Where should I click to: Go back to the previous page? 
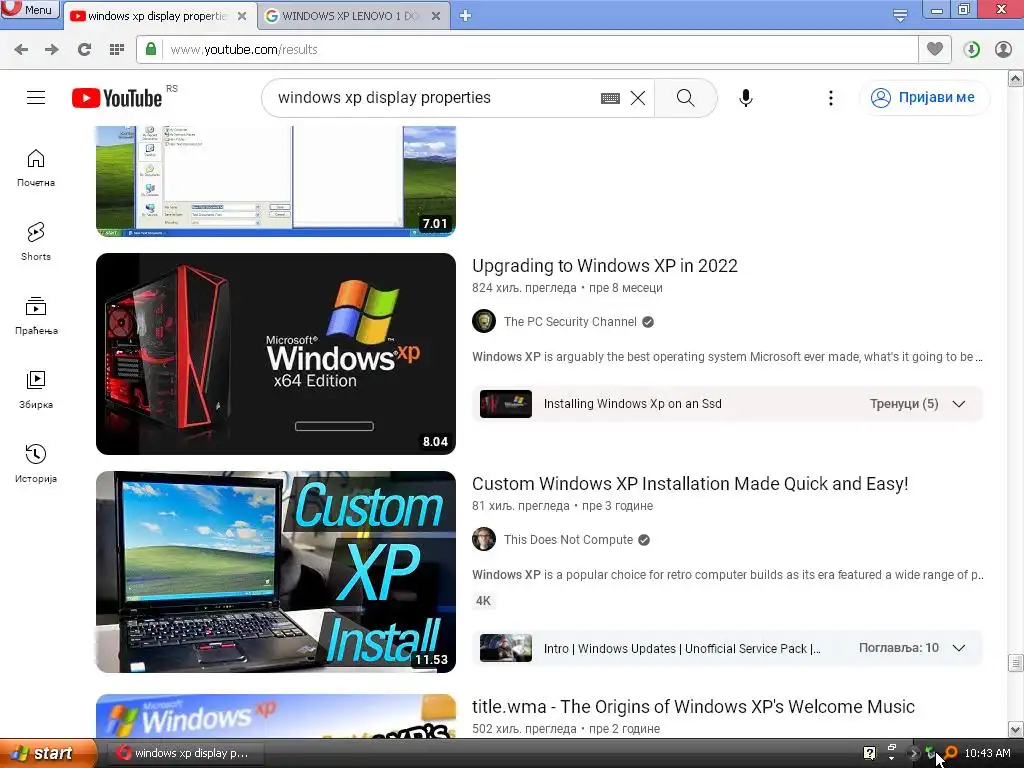click(x=21, y=50)
